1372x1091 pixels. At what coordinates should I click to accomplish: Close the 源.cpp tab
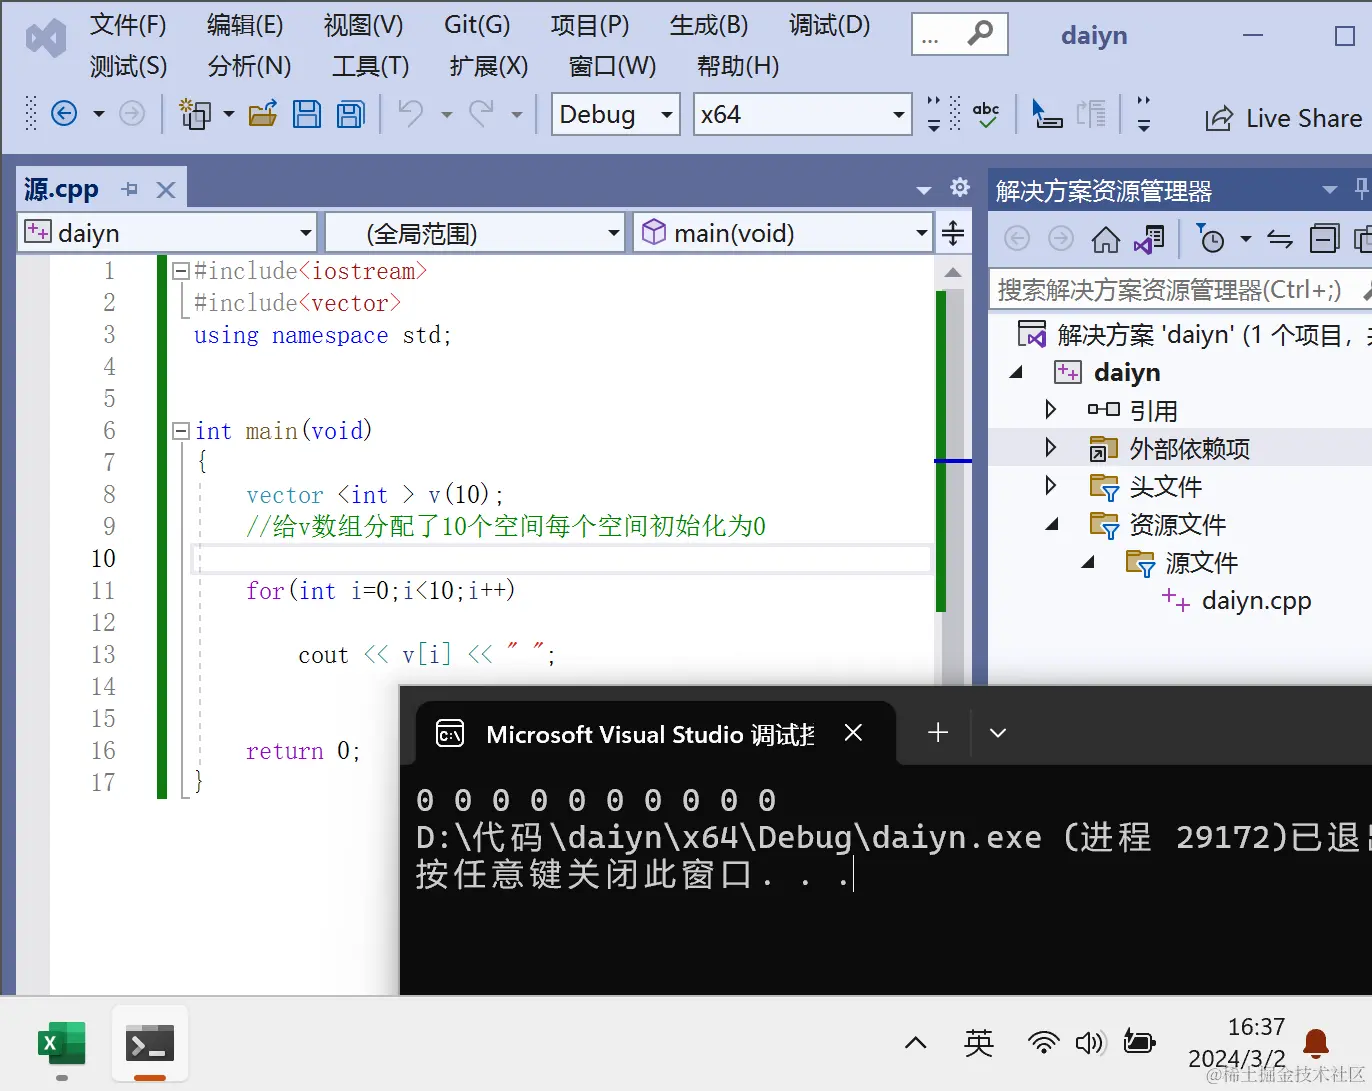pos(166,189)
